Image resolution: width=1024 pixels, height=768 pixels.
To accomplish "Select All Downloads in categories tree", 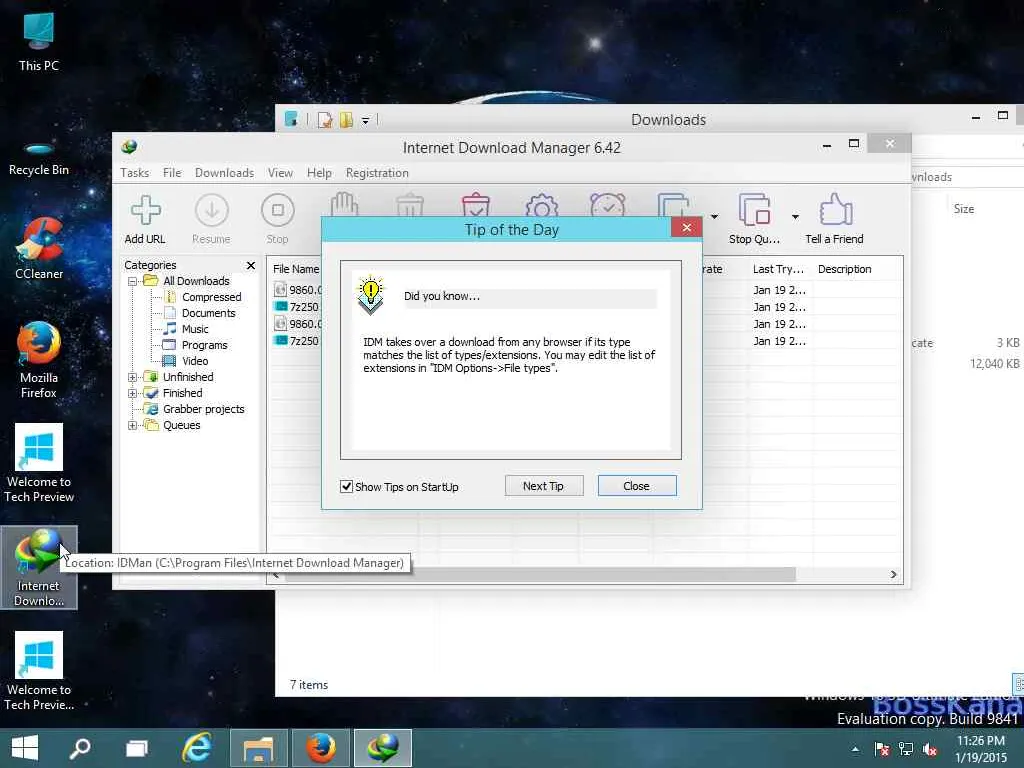I will tap(187, 281).
